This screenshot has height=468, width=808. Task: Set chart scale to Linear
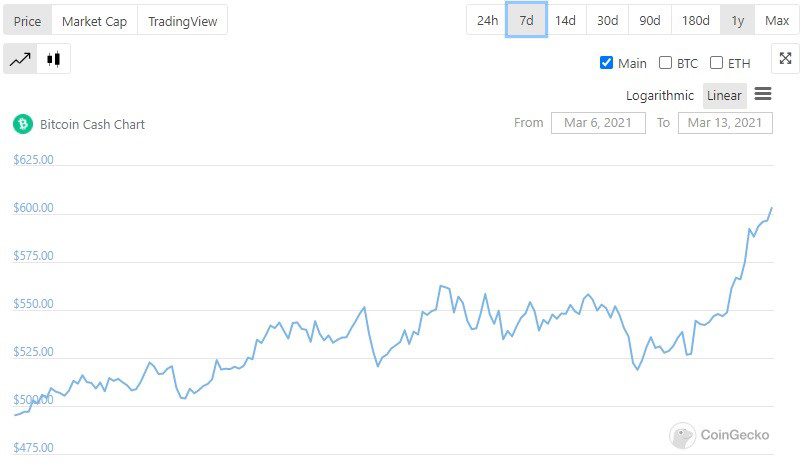point(724,96)
